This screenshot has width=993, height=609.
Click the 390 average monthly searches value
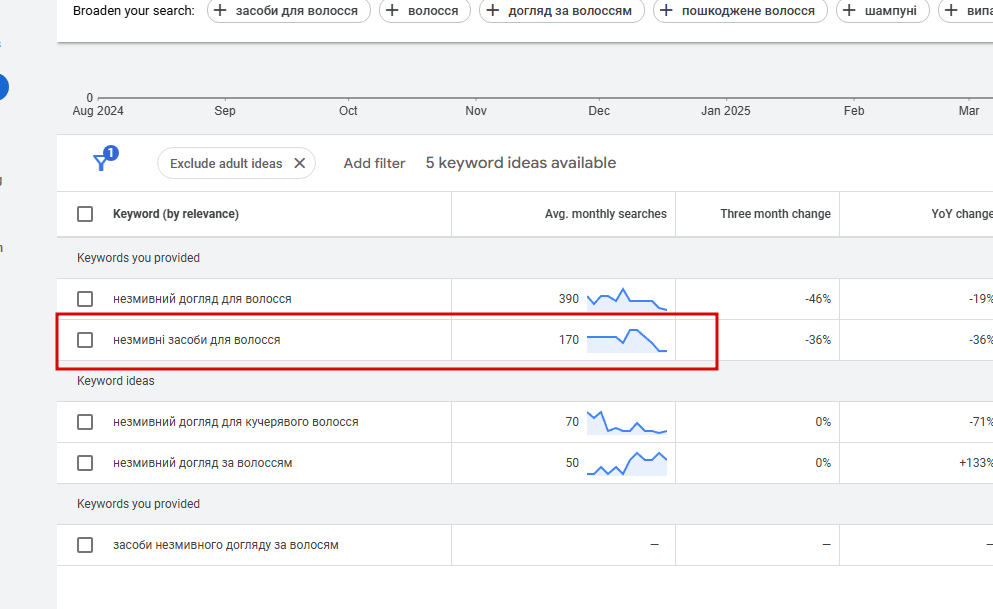click(569, 299)
